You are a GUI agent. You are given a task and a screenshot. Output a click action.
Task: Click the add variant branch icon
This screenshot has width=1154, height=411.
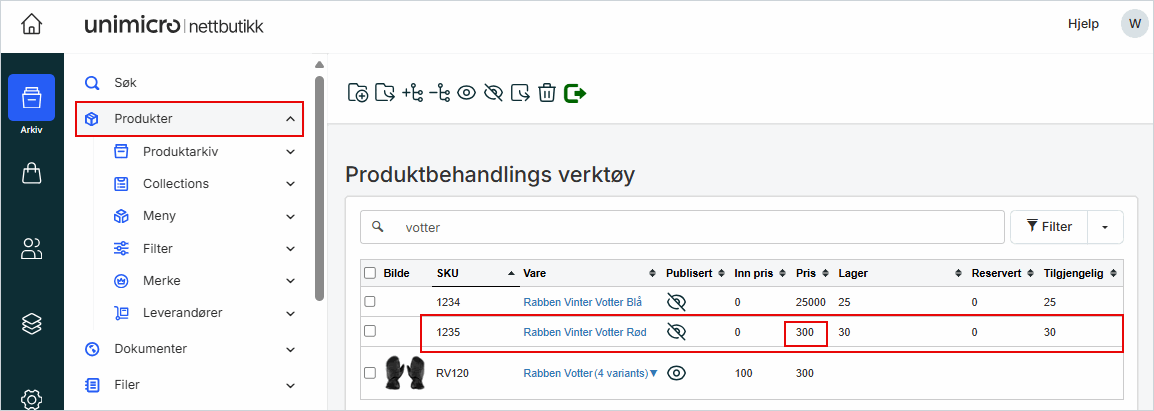[x=413, y=93]
